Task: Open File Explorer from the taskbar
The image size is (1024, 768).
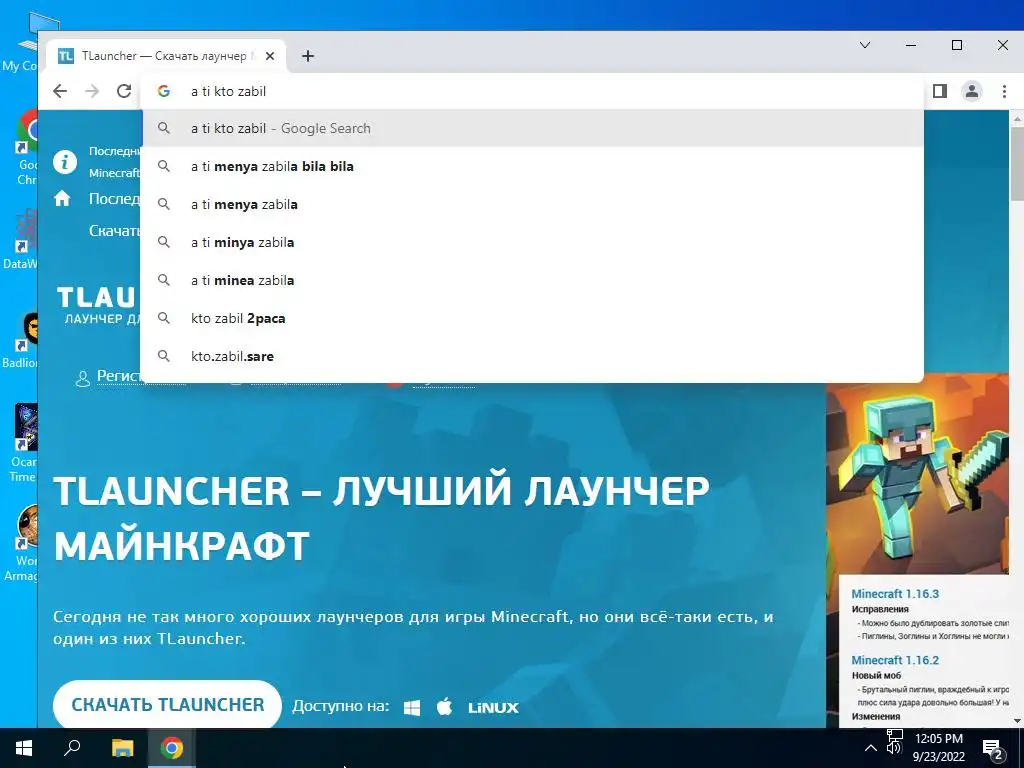Action: (x=122, y=748)
